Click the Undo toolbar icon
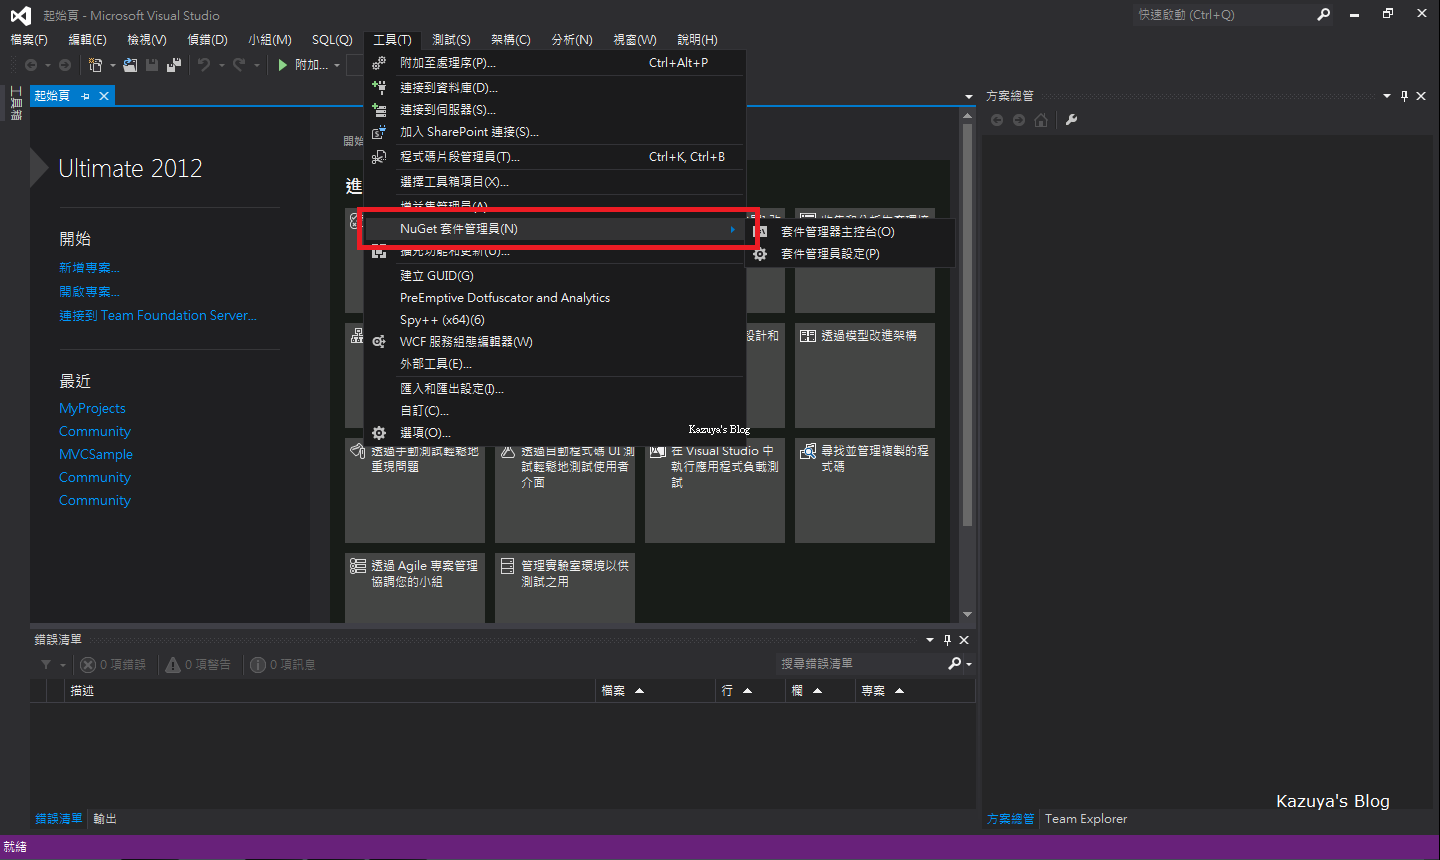1440x860 pixels. coord(204,65)
